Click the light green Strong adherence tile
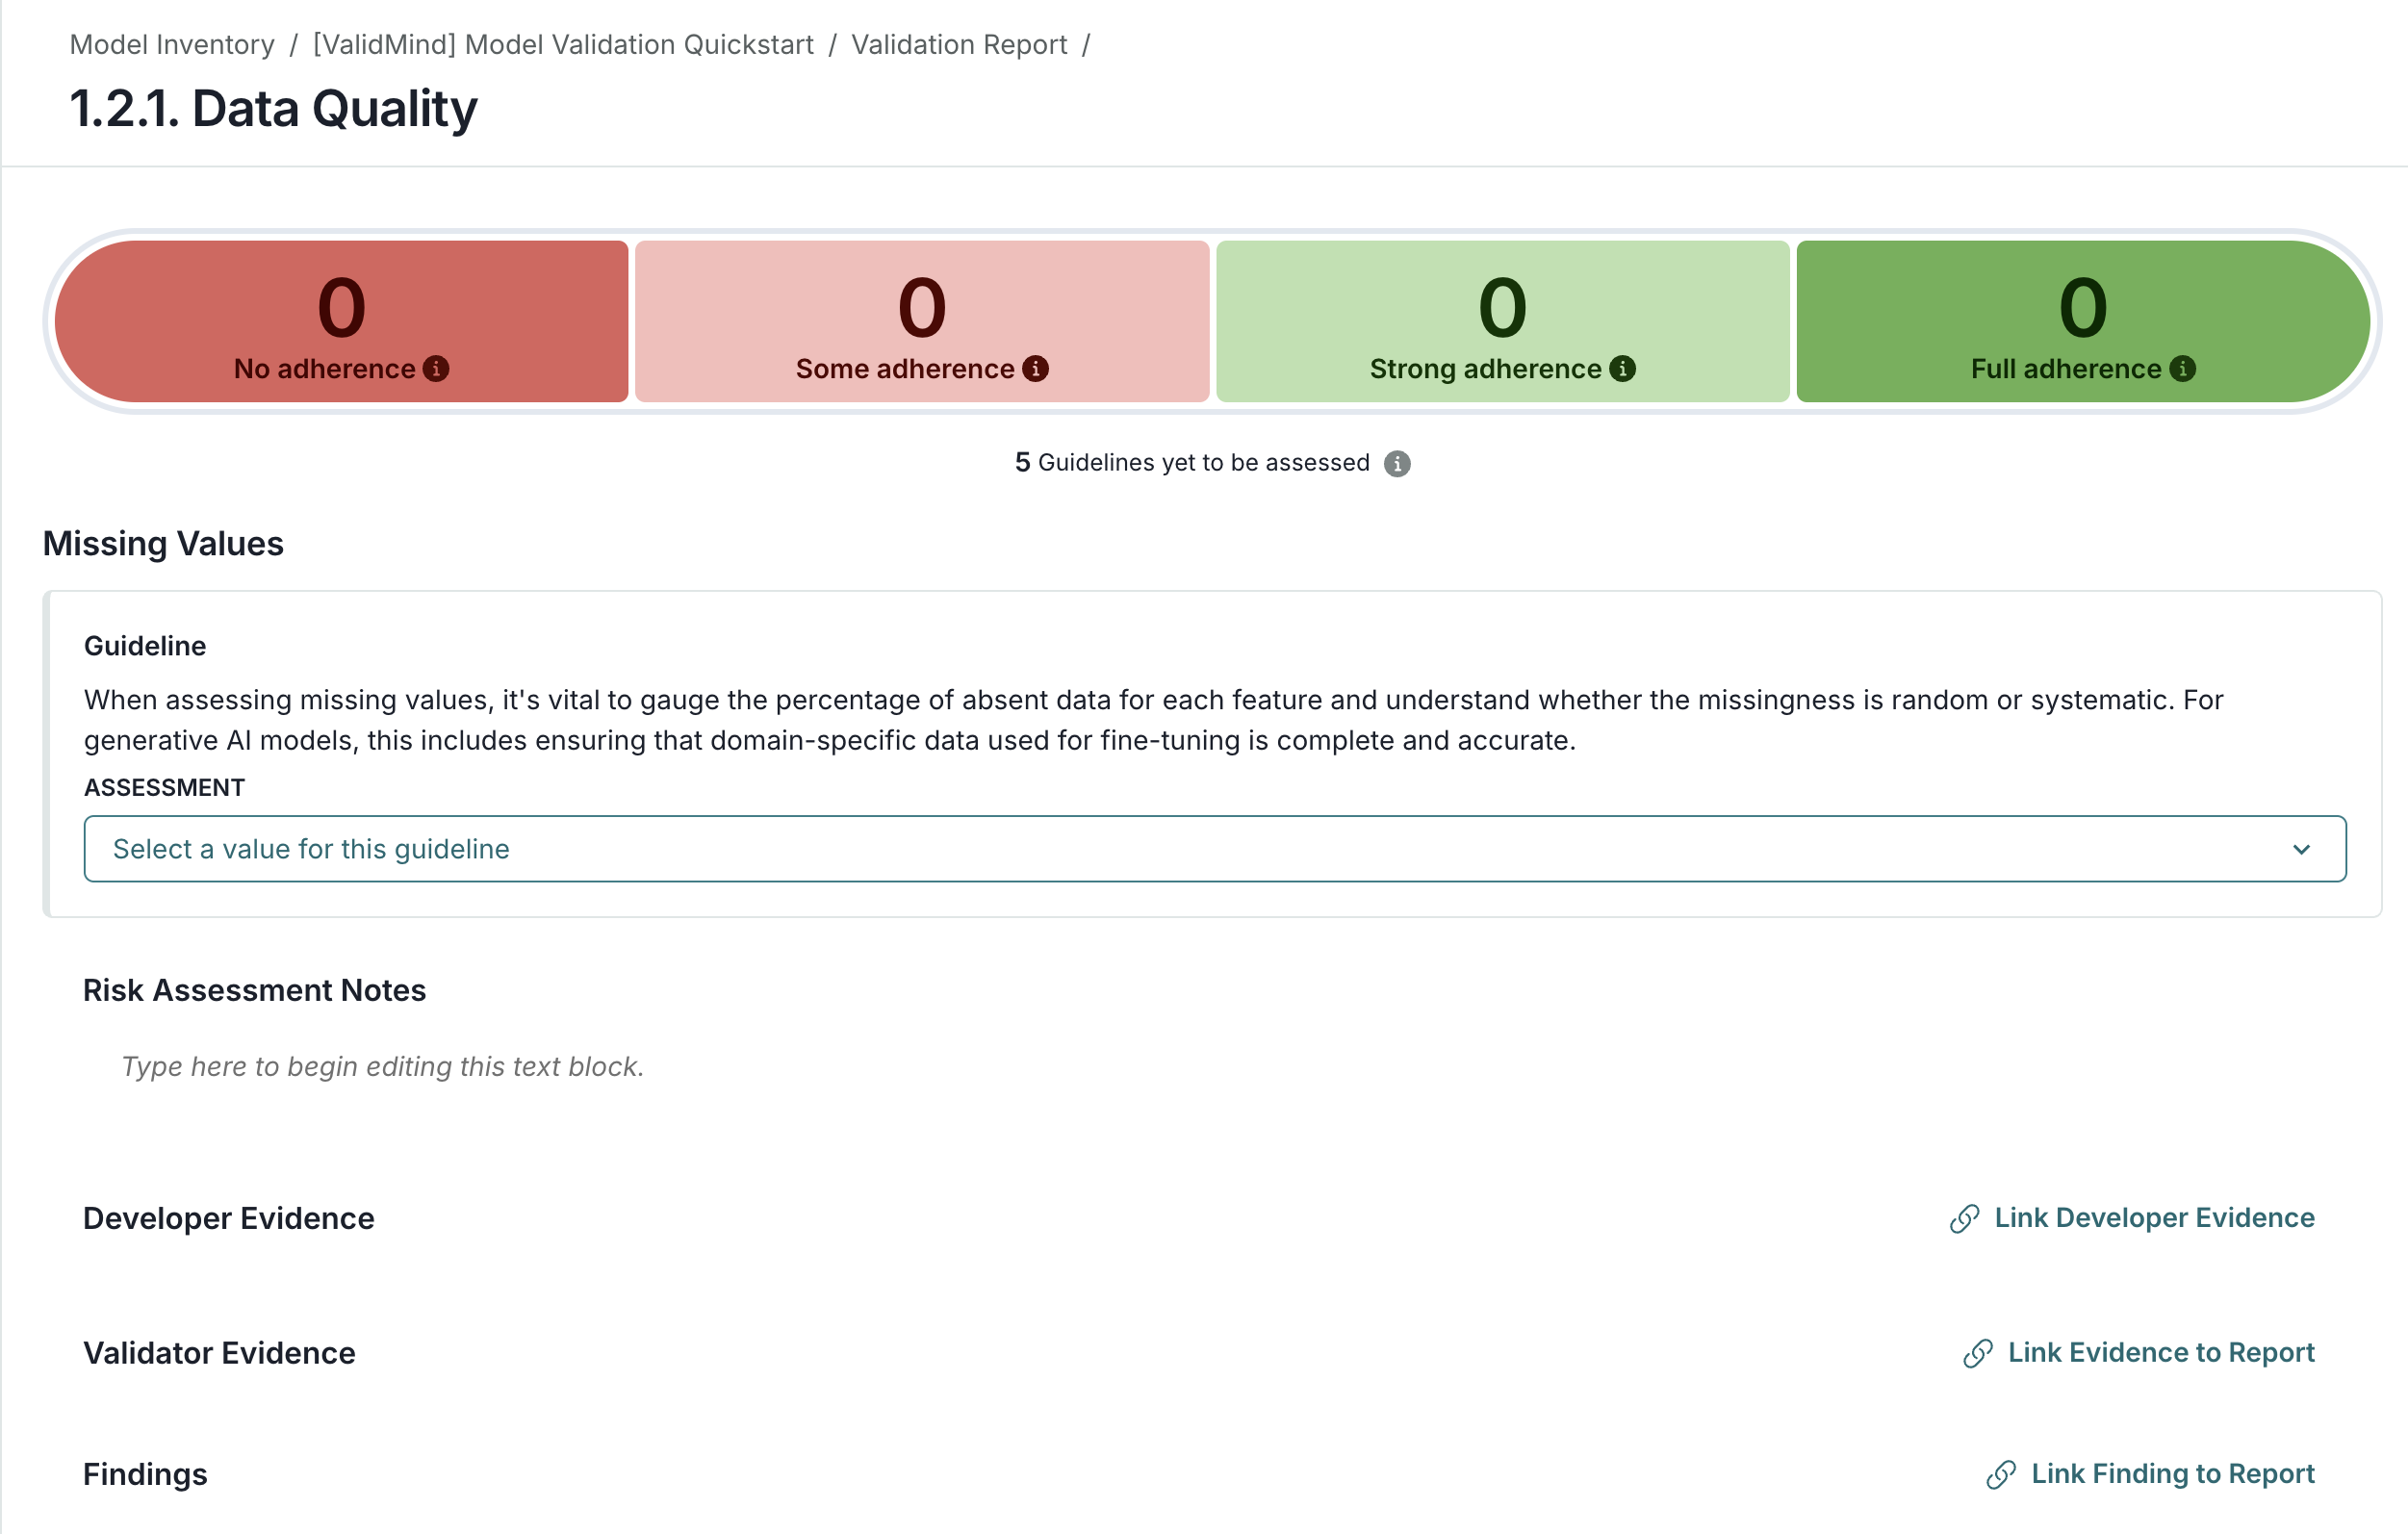The width and height of the screenshot is (2408, 1534). (1502, 300)
